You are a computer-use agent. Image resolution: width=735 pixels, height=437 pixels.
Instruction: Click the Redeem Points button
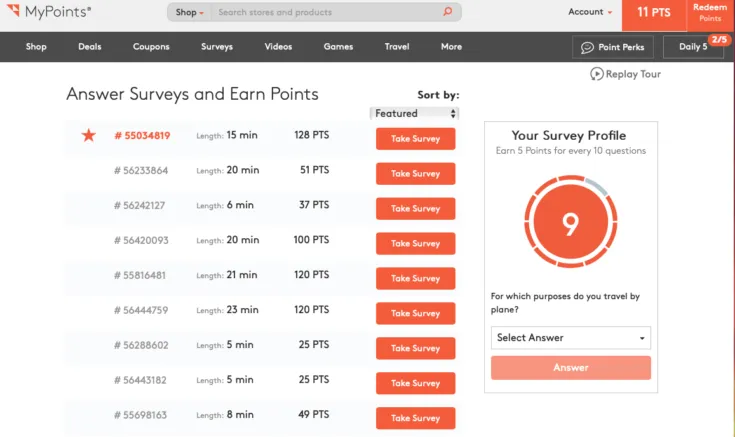[x=710, y=12]
